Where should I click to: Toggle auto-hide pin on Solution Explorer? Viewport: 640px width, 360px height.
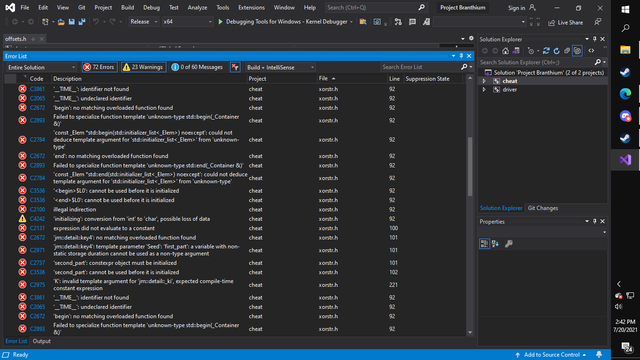click(595, 39)
